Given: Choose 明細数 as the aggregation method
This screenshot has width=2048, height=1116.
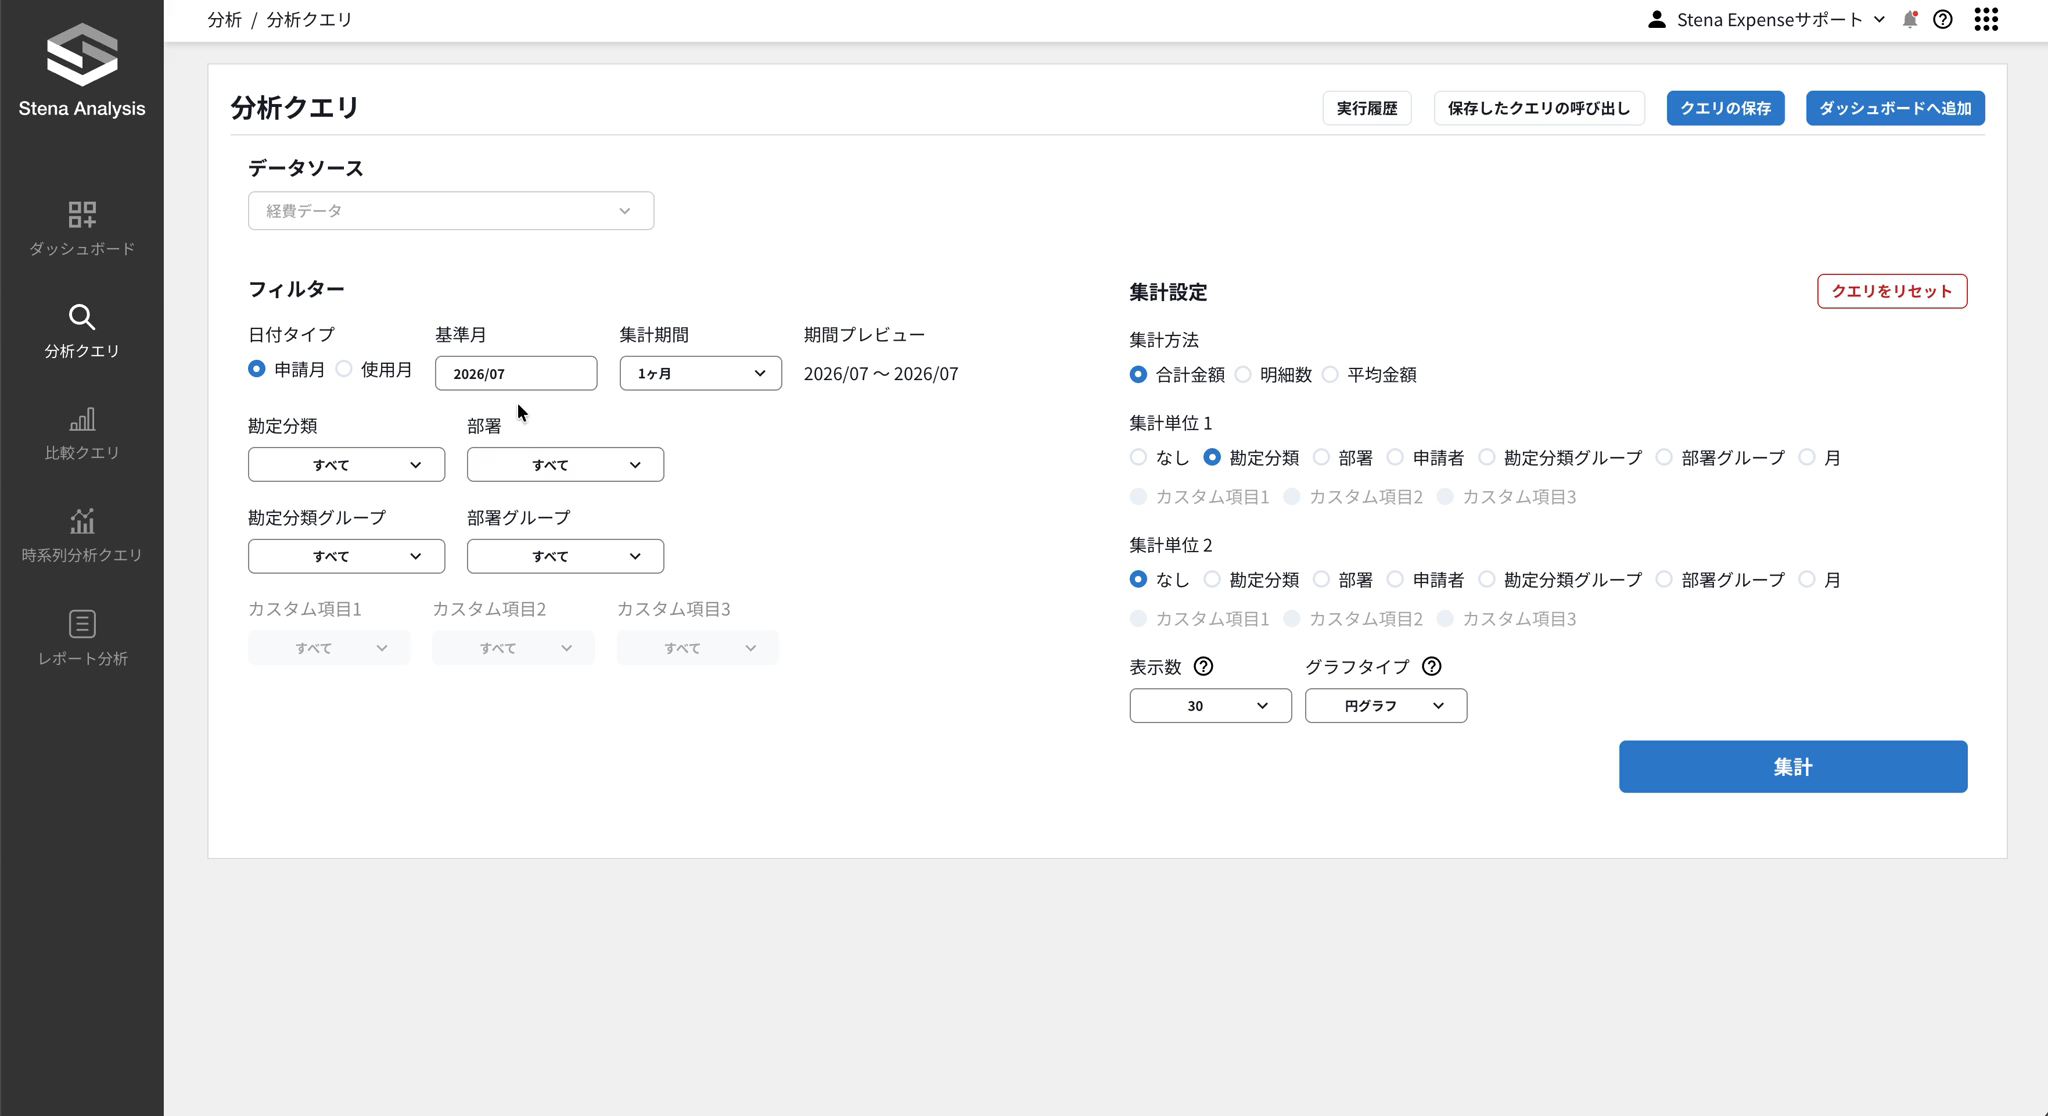Looking at the screenshot, I should coord(1243,374).
